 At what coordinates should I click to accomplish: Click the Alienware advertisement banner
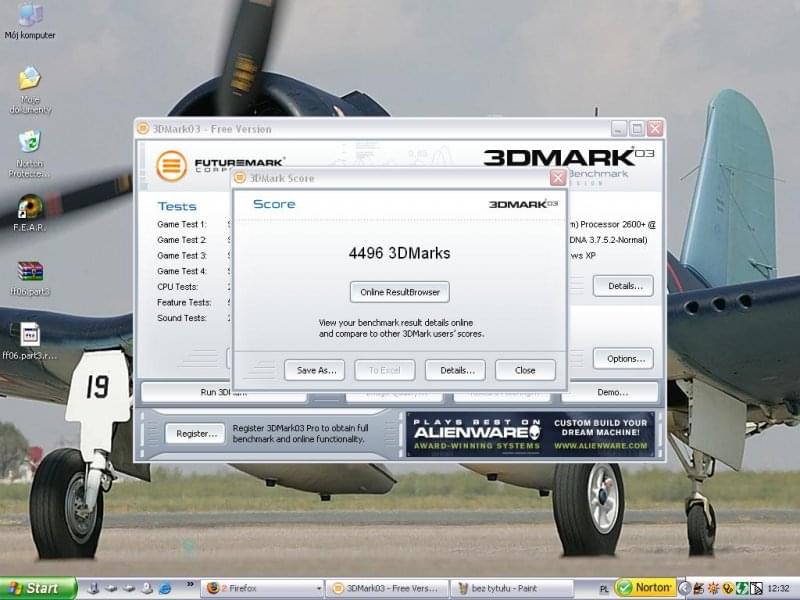coord(530,434)
